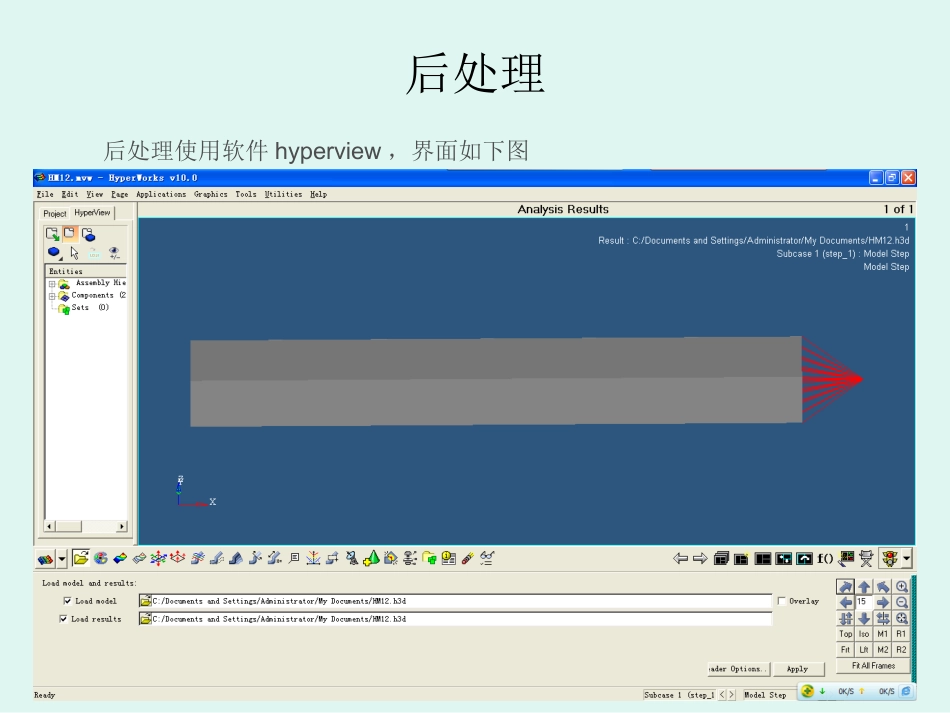950x713 pixels.
Task: Open the f() expression builder icon
Action: [x=825, y=559]
